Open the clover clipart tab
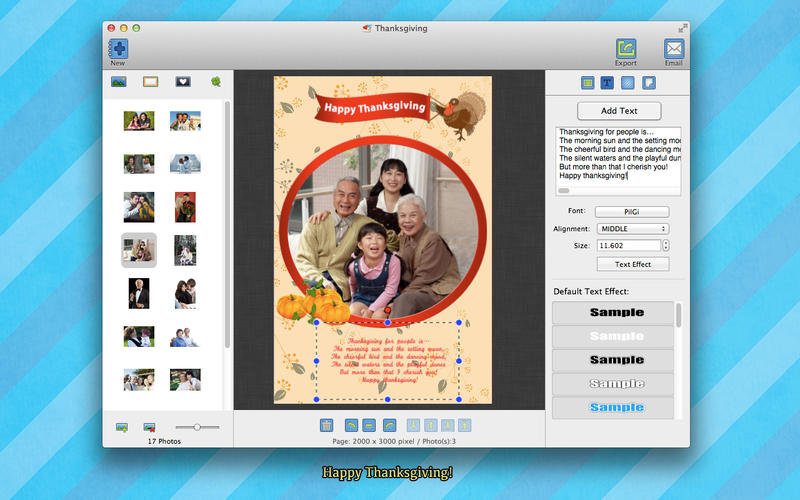Viewport: 800px width, 500px height. click(x=215, y=82)
